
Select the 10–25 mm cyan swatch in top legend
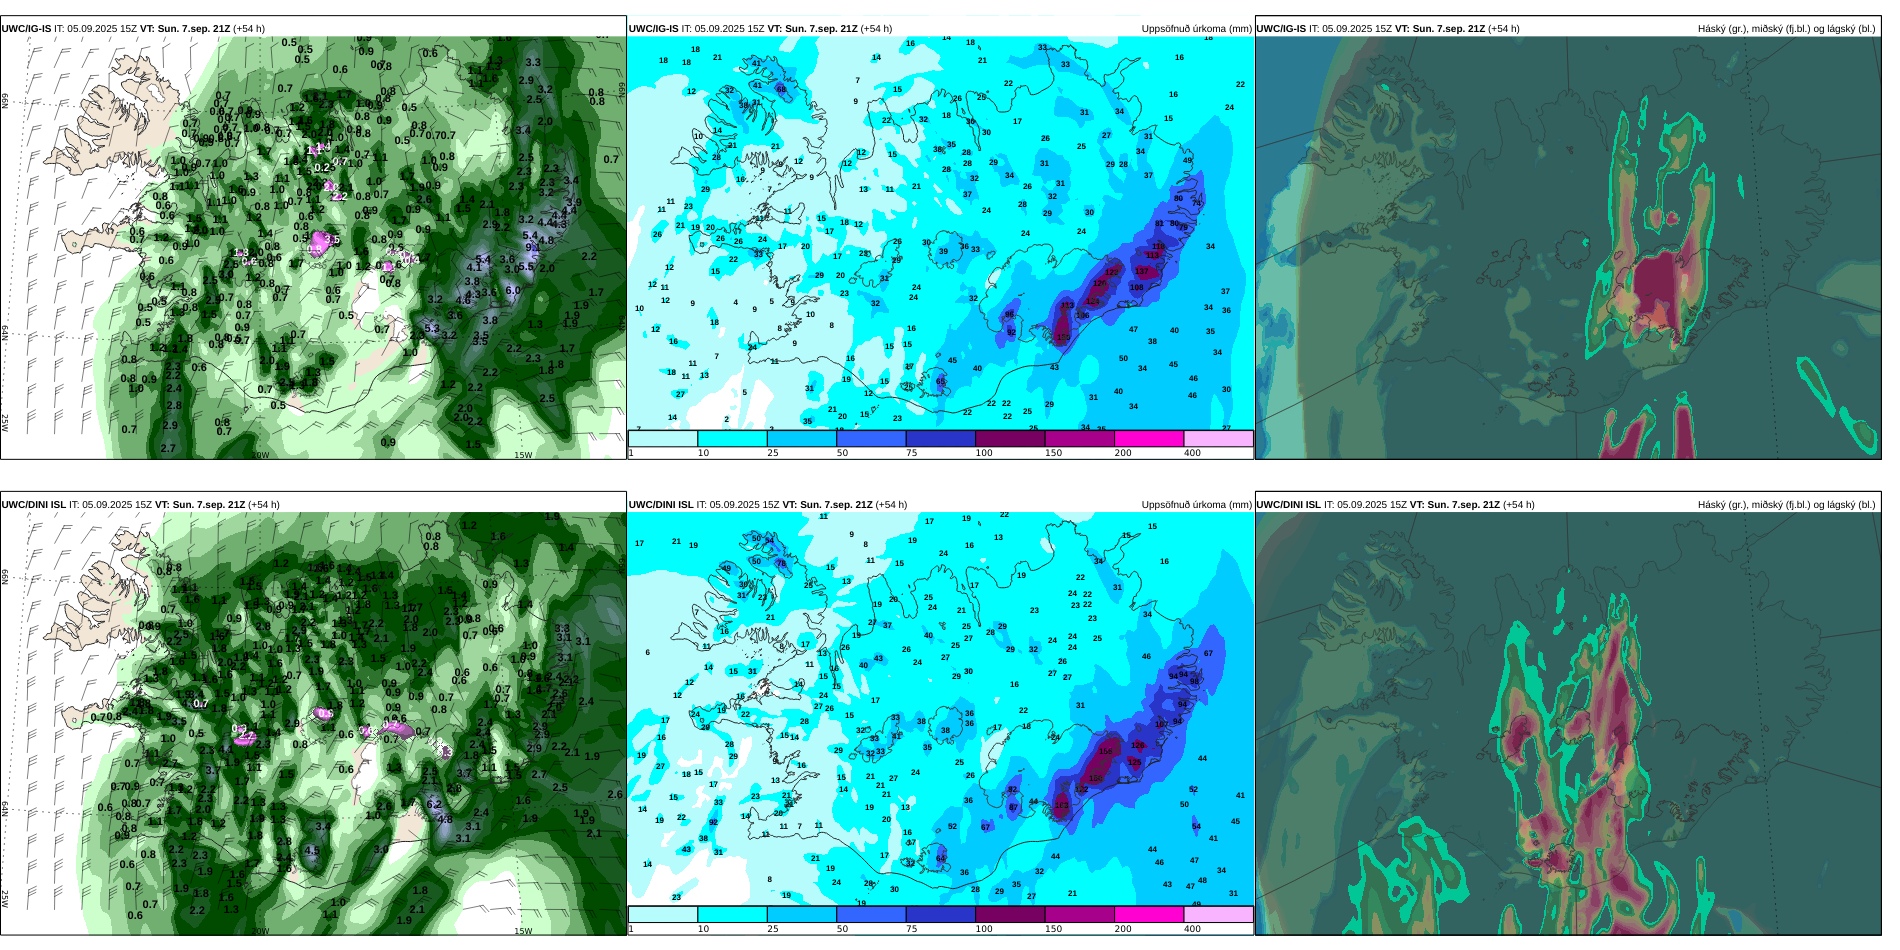click(732, 439)
